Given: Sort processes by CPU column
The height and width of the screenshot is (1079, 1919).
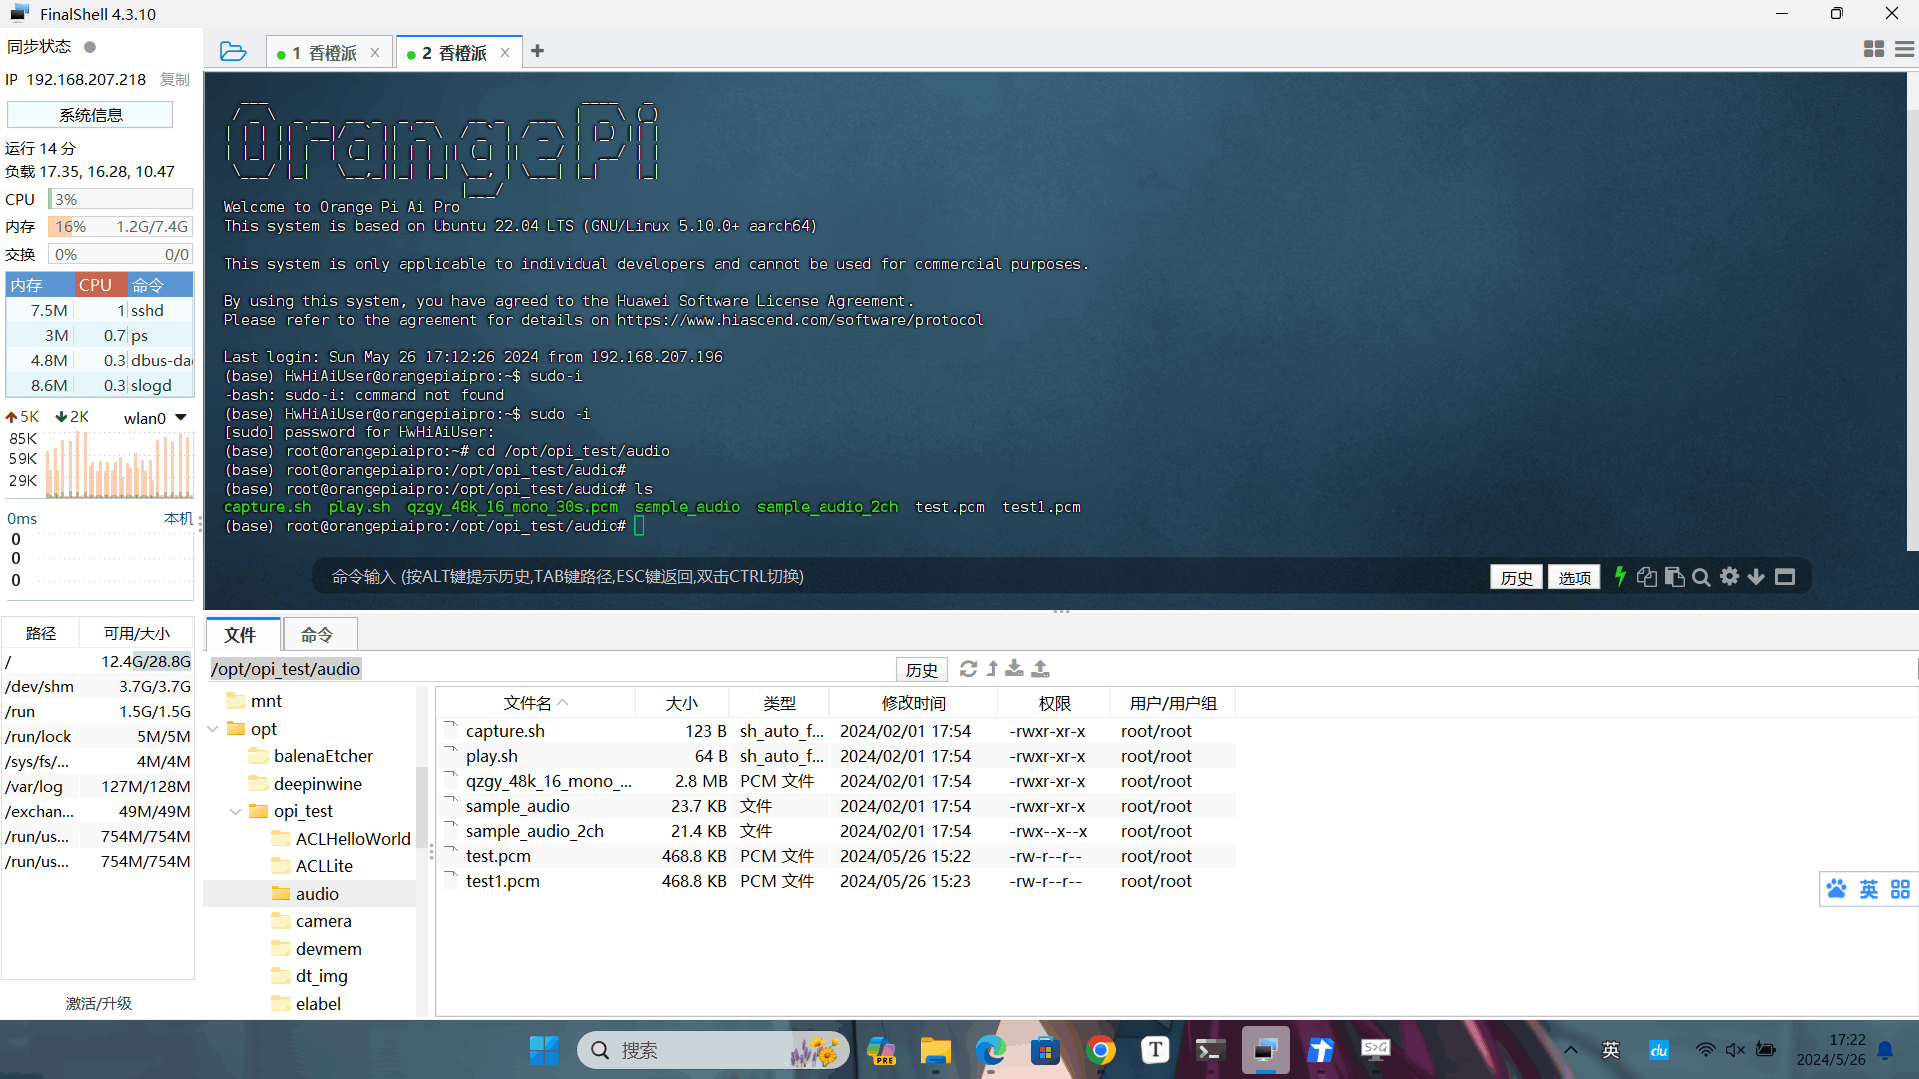Looking at the screenshot, I should click(101, 285).
